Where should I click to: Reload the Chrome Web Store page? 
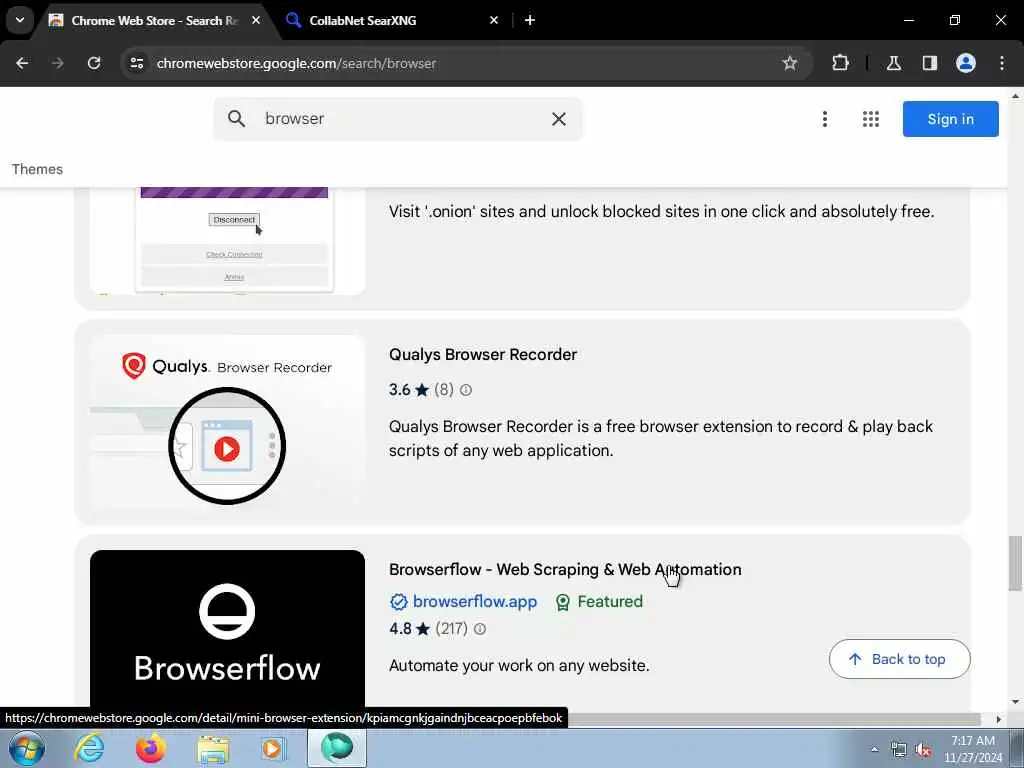click(x=94, y=63)
